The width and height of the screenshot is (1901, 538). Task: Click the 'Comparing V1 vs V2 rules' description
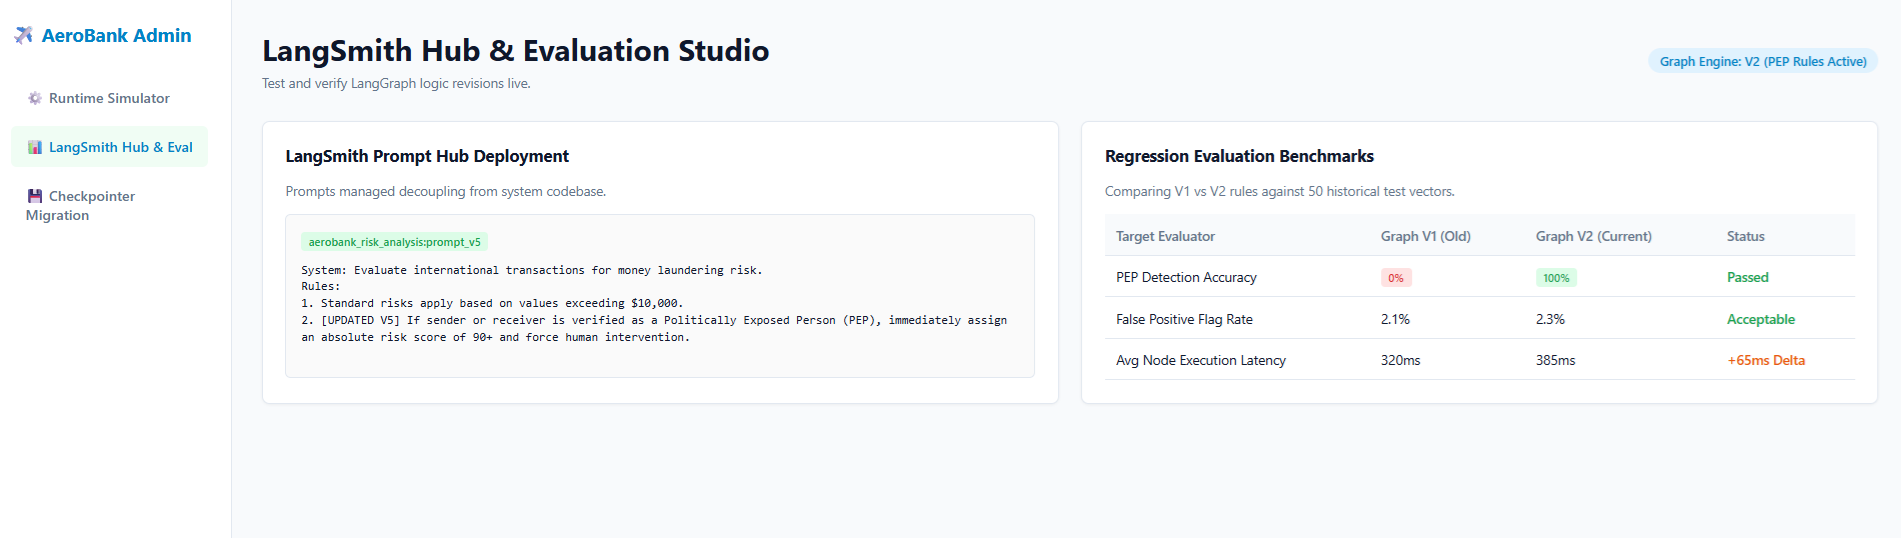click(1279, 191)
